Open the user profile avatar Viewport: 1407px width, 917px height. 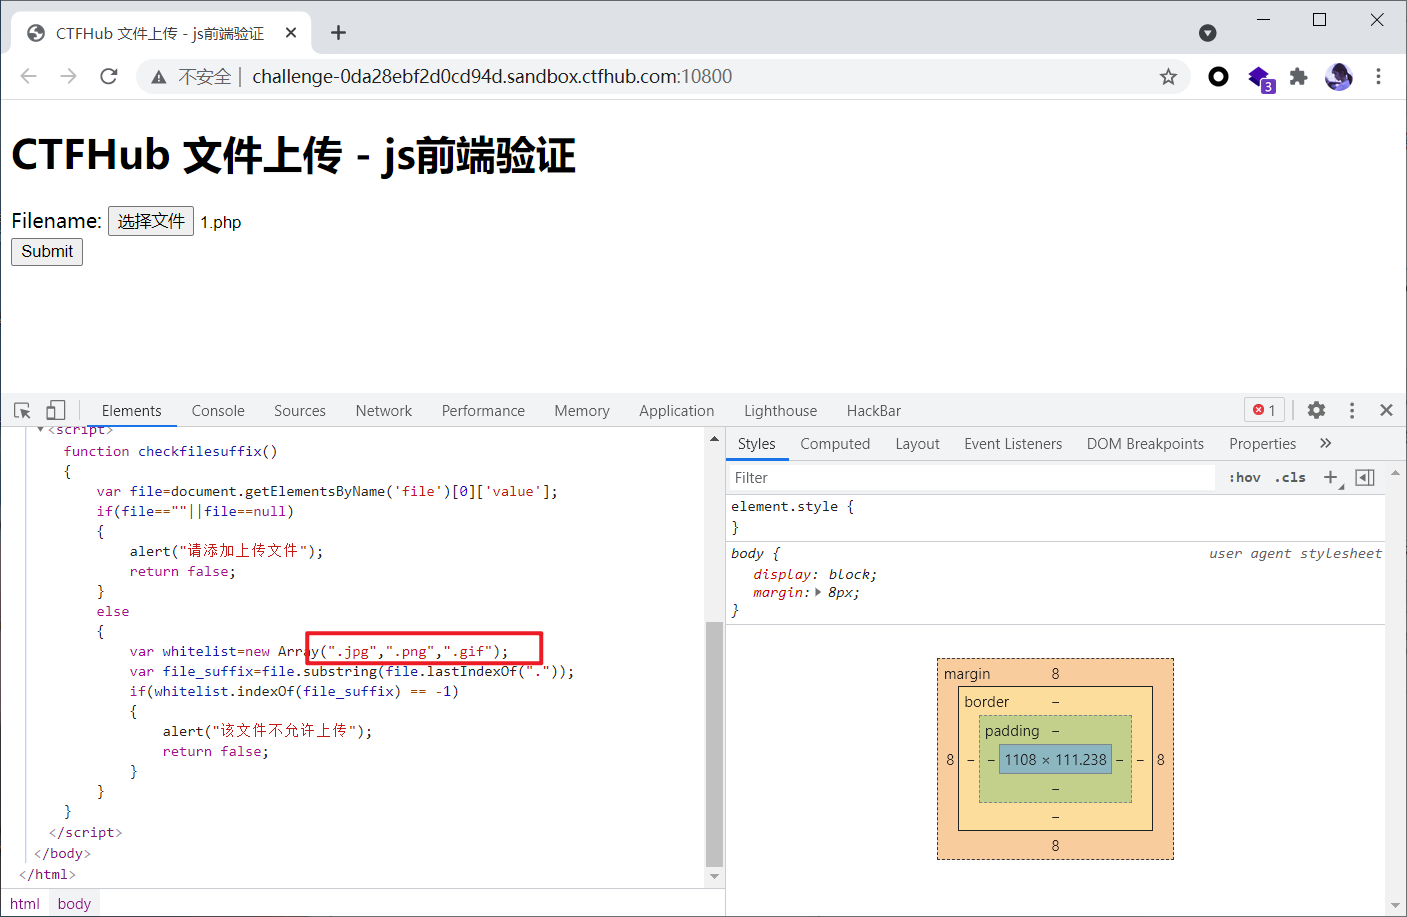[x=1339, y=76]
